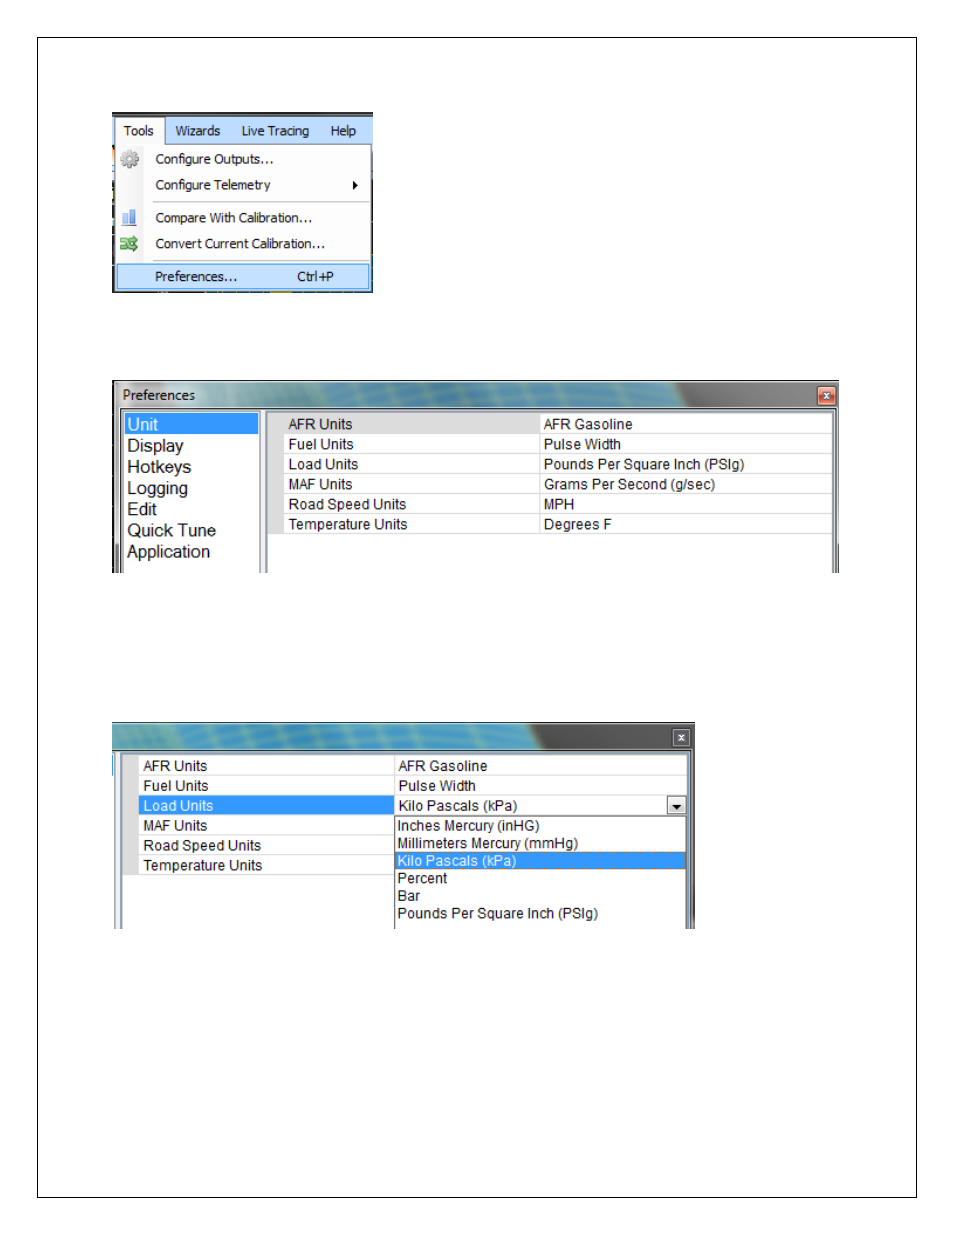Open the Tools menu
Image resolution: width=954 pixels, height=1235 pixels.
click(139, 131)
